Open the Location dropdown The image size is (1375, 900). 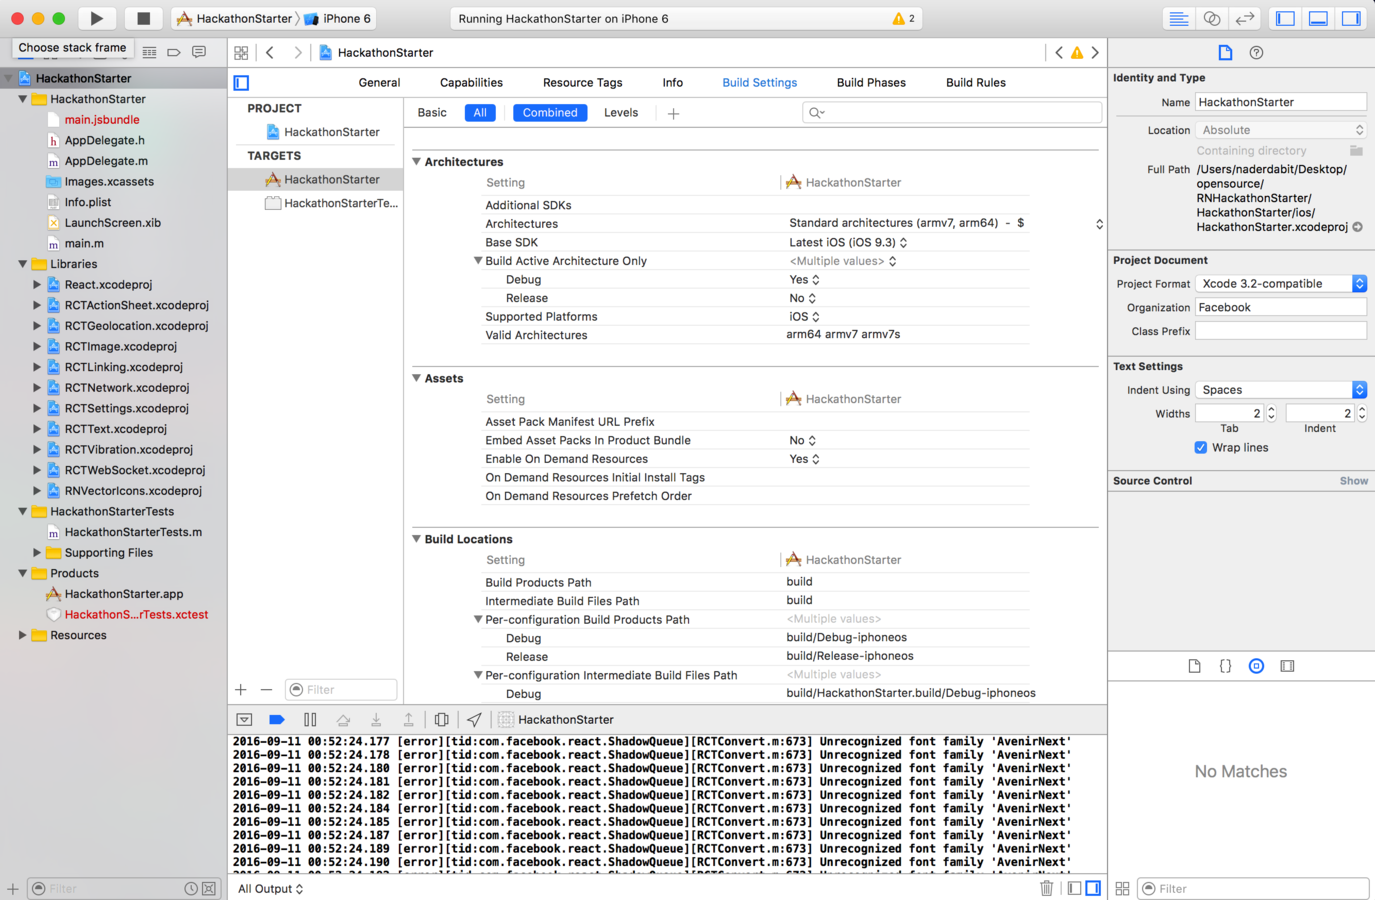point(1281,130)
